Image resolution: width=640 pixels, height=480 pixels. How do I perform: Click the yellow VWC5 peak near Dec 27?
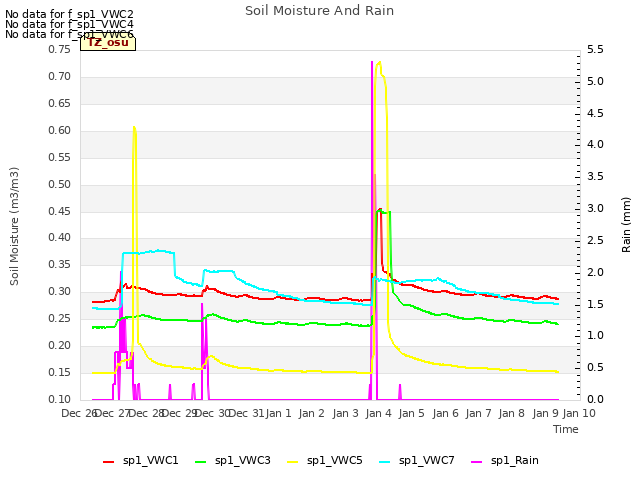pos(134,128)
